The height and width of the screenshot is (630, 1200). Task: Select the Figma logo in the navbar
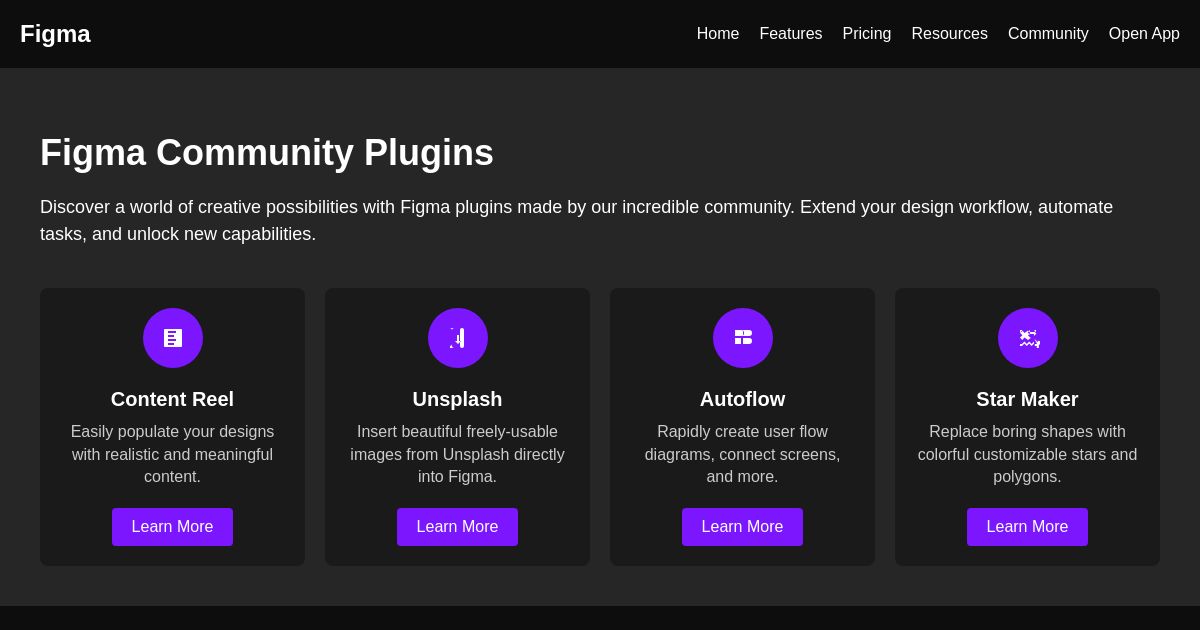pos(55,33)
